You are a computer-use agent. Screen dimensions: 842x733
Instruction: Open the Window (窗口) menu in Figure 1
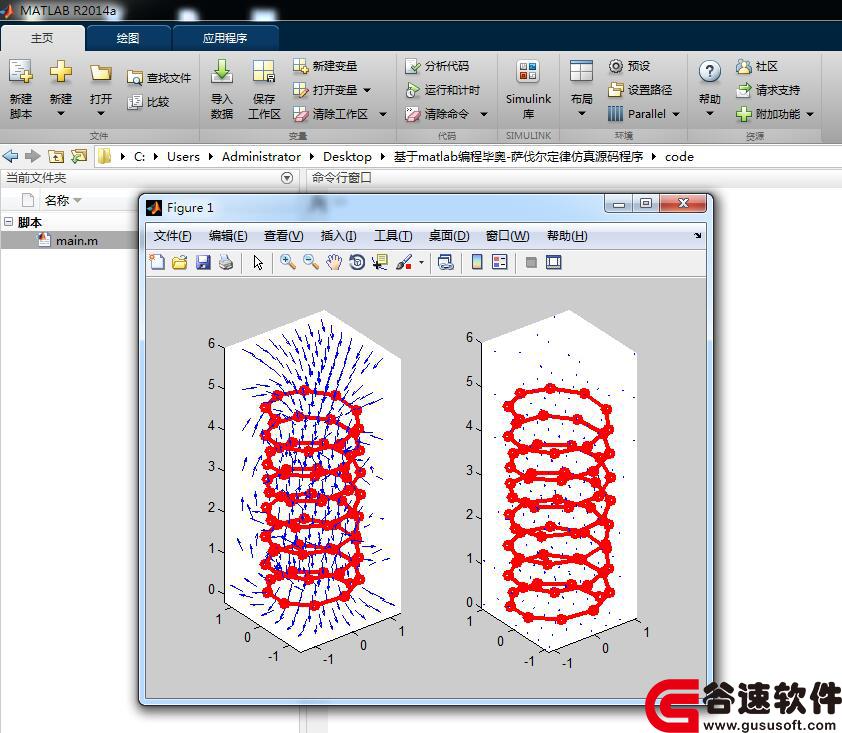tap(507, 236)
